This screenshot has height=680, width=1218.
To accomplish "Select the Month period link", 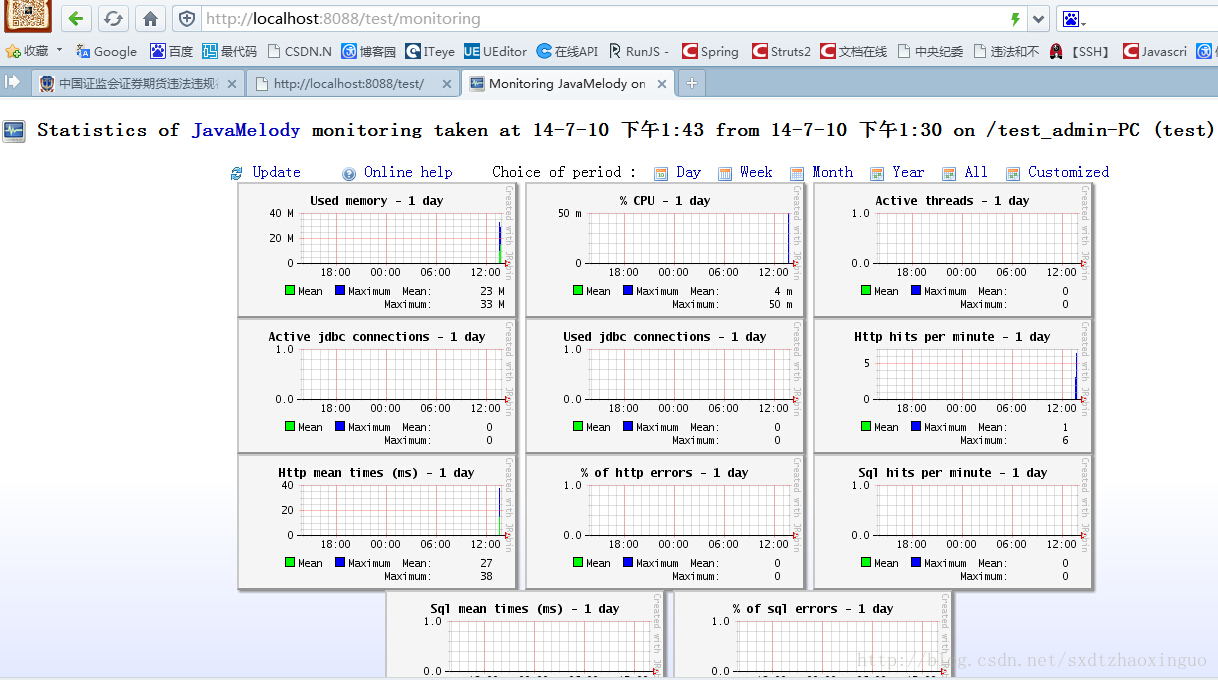I will tap(833, 172).
